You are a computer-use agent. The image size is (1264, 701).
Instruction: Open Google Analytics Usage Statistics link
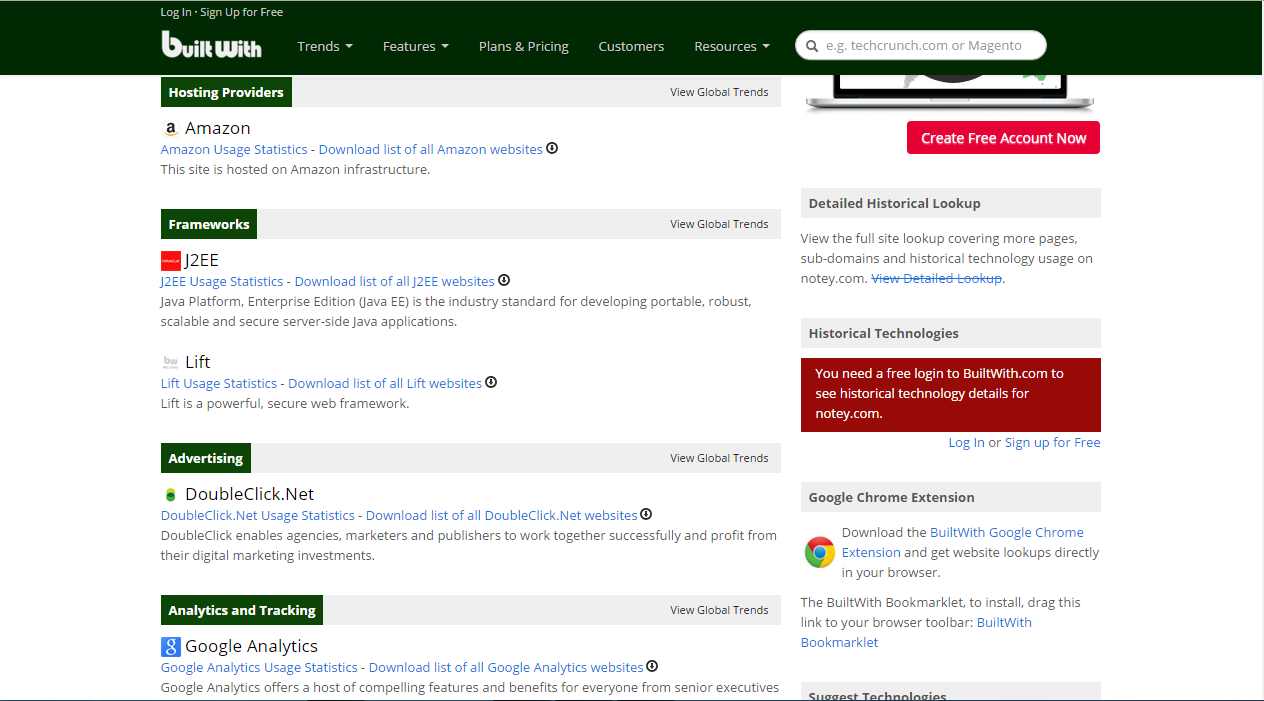click(259, 667)
